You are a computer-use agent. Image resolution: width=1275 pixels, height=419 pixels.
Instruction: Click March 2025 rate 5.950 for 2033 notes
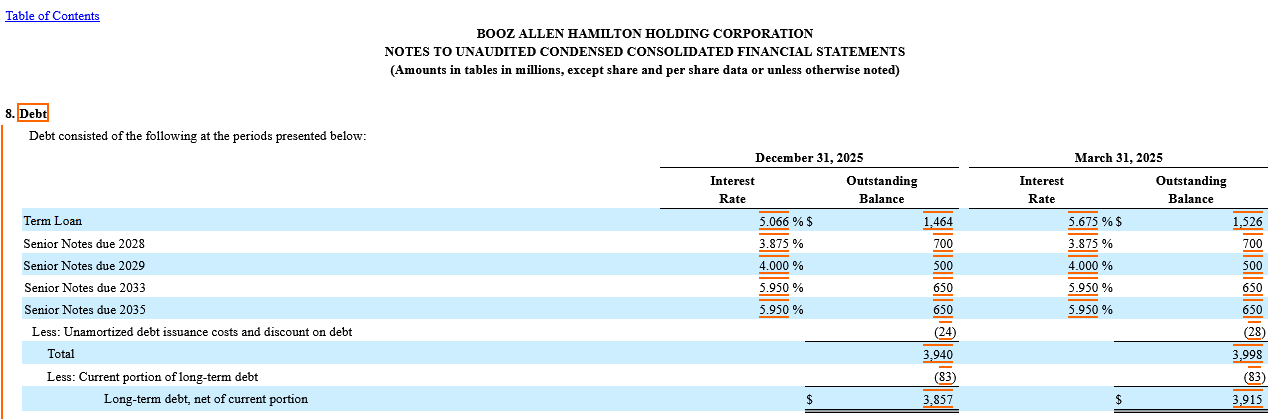tap(1083, 287)
